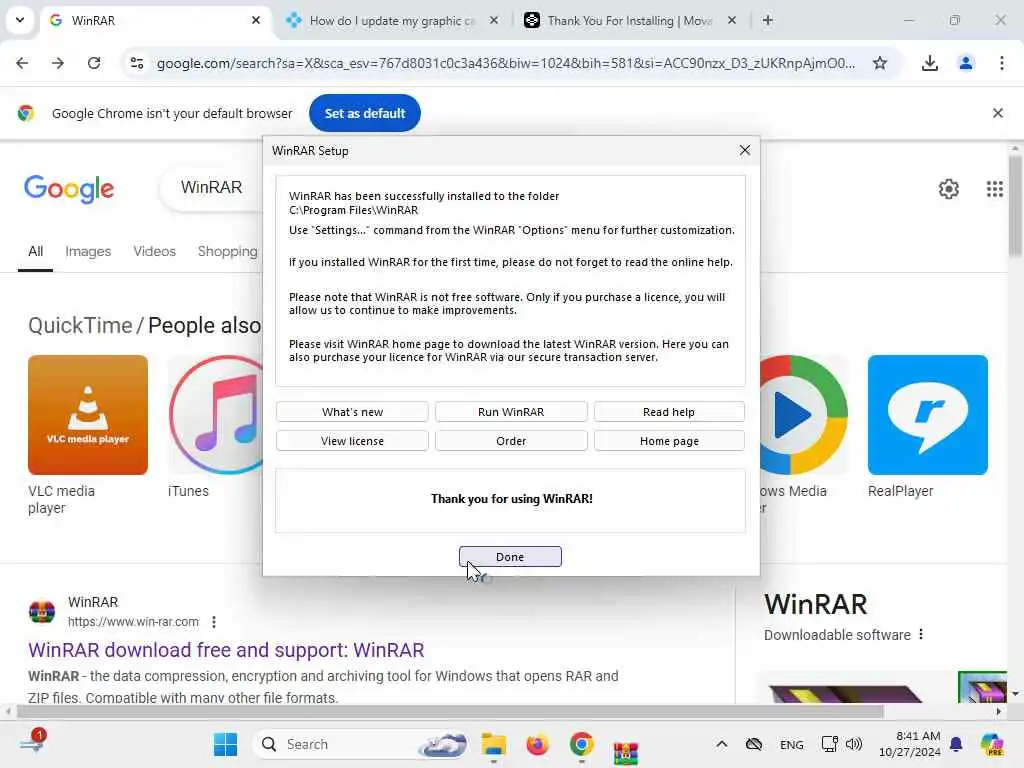Click the Google logo
1024x768 pixels.
coord(69,189)
